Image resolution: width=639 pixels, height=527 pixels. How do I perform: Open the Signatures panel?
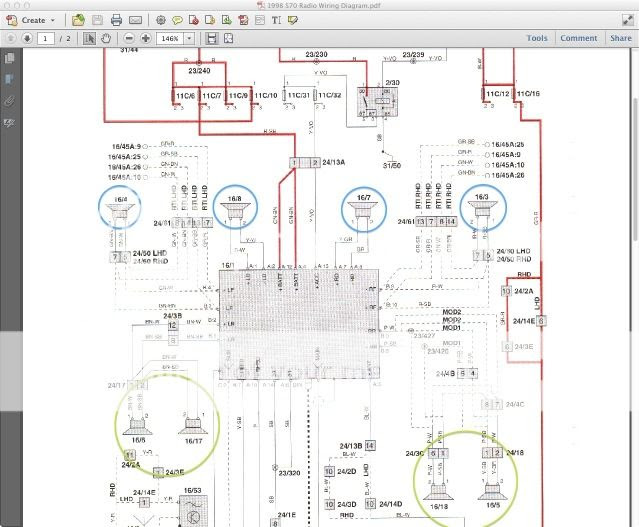9,123
